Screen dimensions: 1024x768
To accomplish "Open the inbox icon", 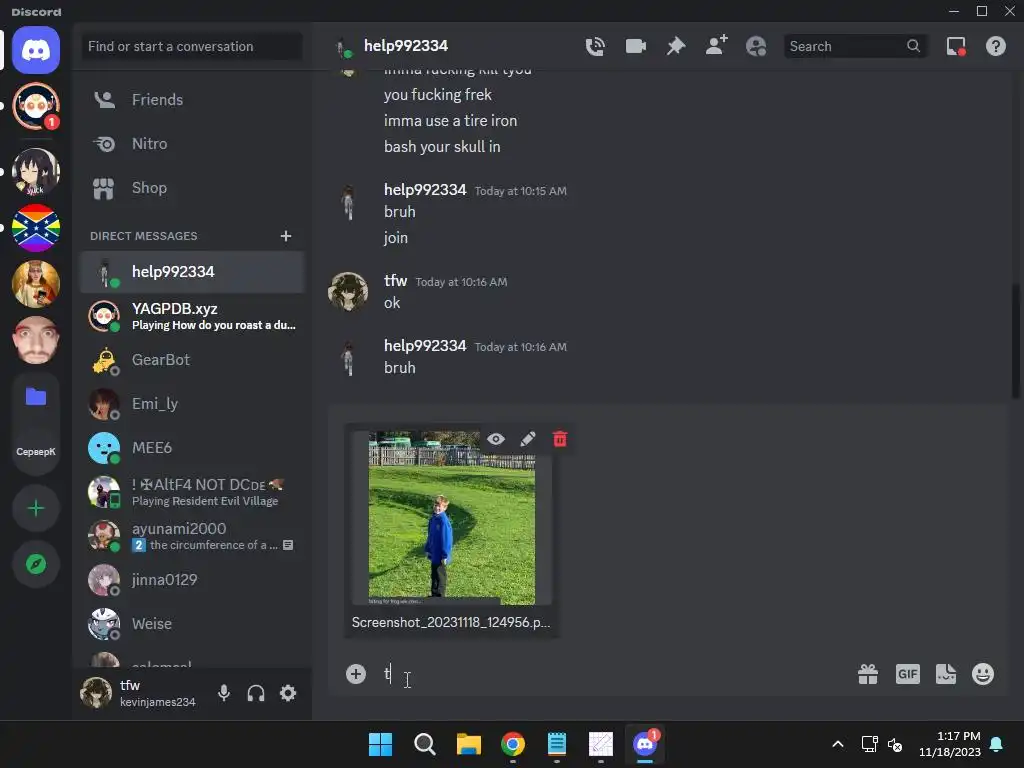I will (956, 46).
